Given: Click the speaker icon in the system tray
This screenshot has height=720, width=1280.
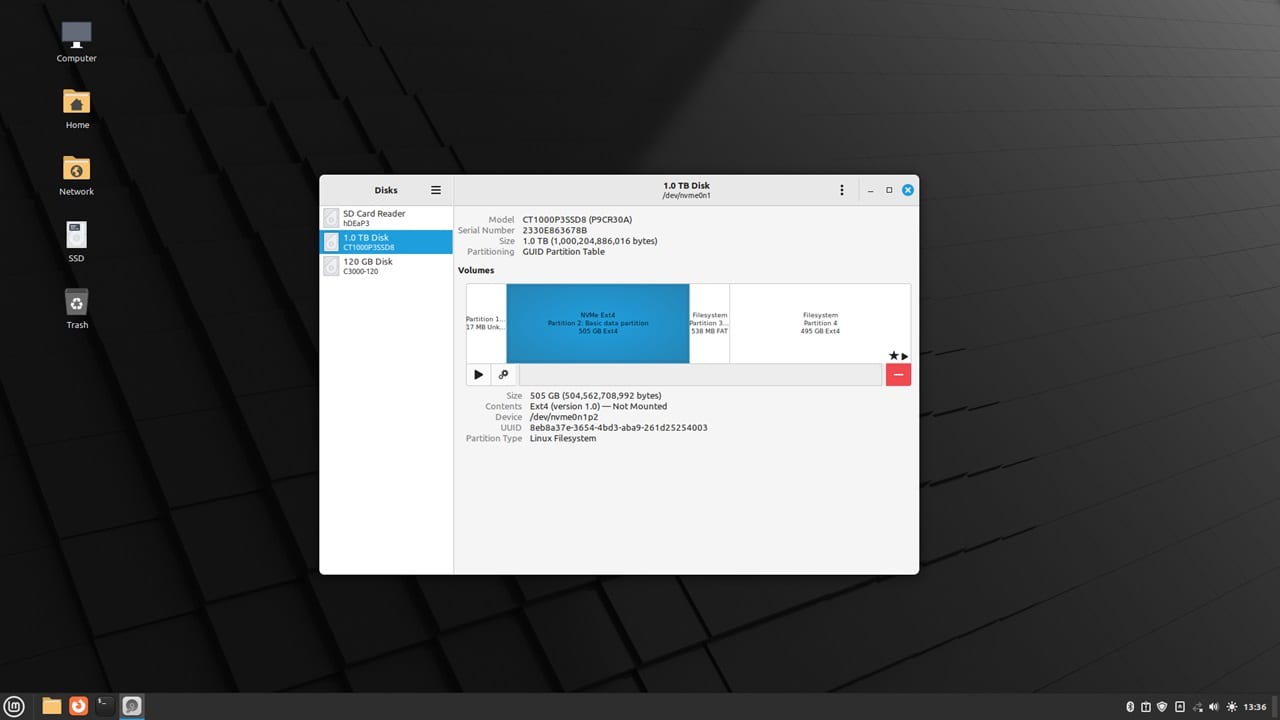Looking at the screenshot, I should (1213, 706).
